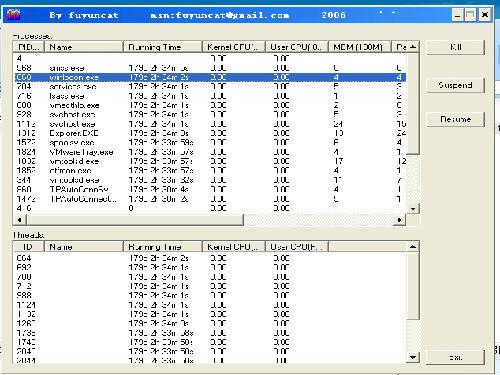
Task: Click the horizontal scrollbar right arrow
Action: [400, 220]
